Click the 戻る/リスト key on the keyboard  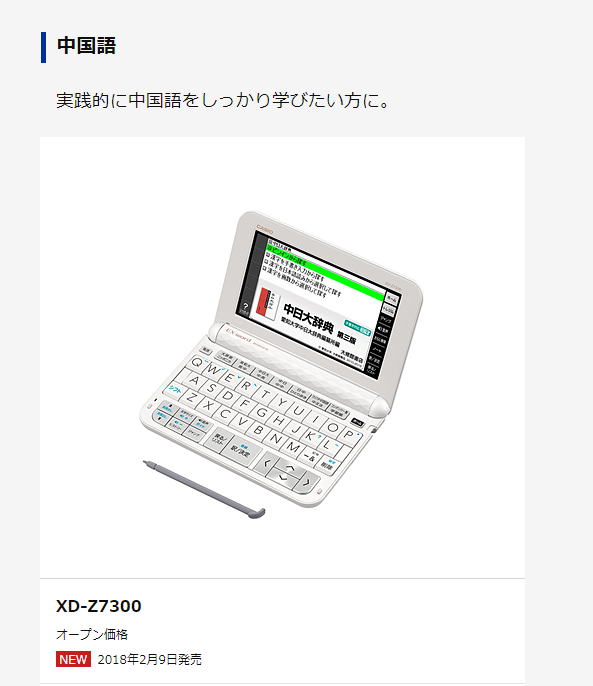click(219, 438)
